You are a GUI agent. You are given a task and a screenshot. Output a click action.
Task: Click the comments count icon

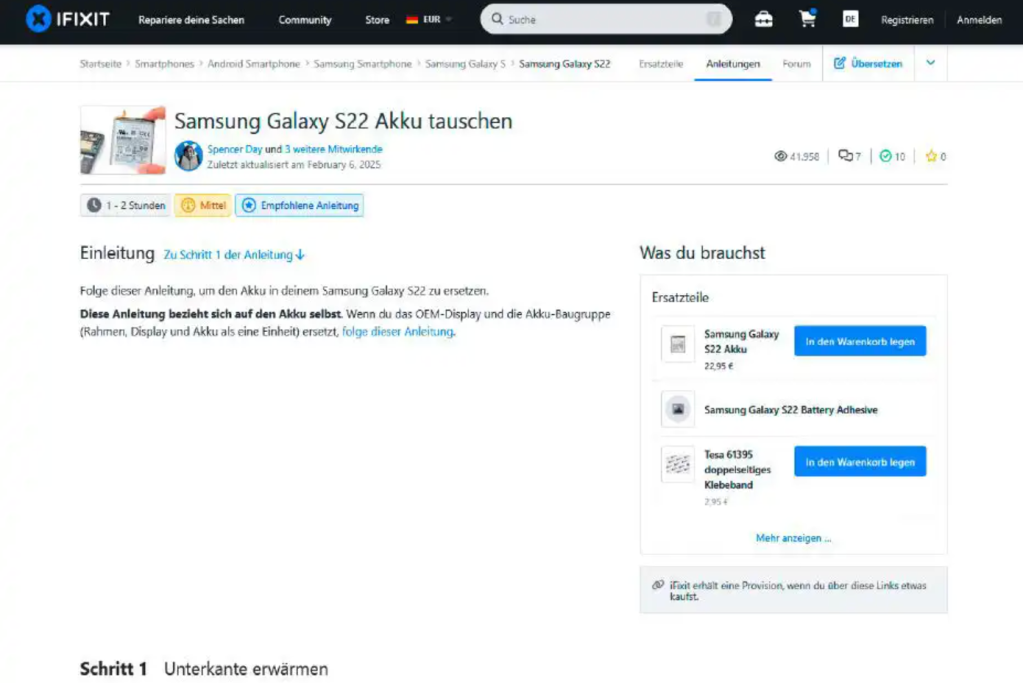click(x=845, y=156)
